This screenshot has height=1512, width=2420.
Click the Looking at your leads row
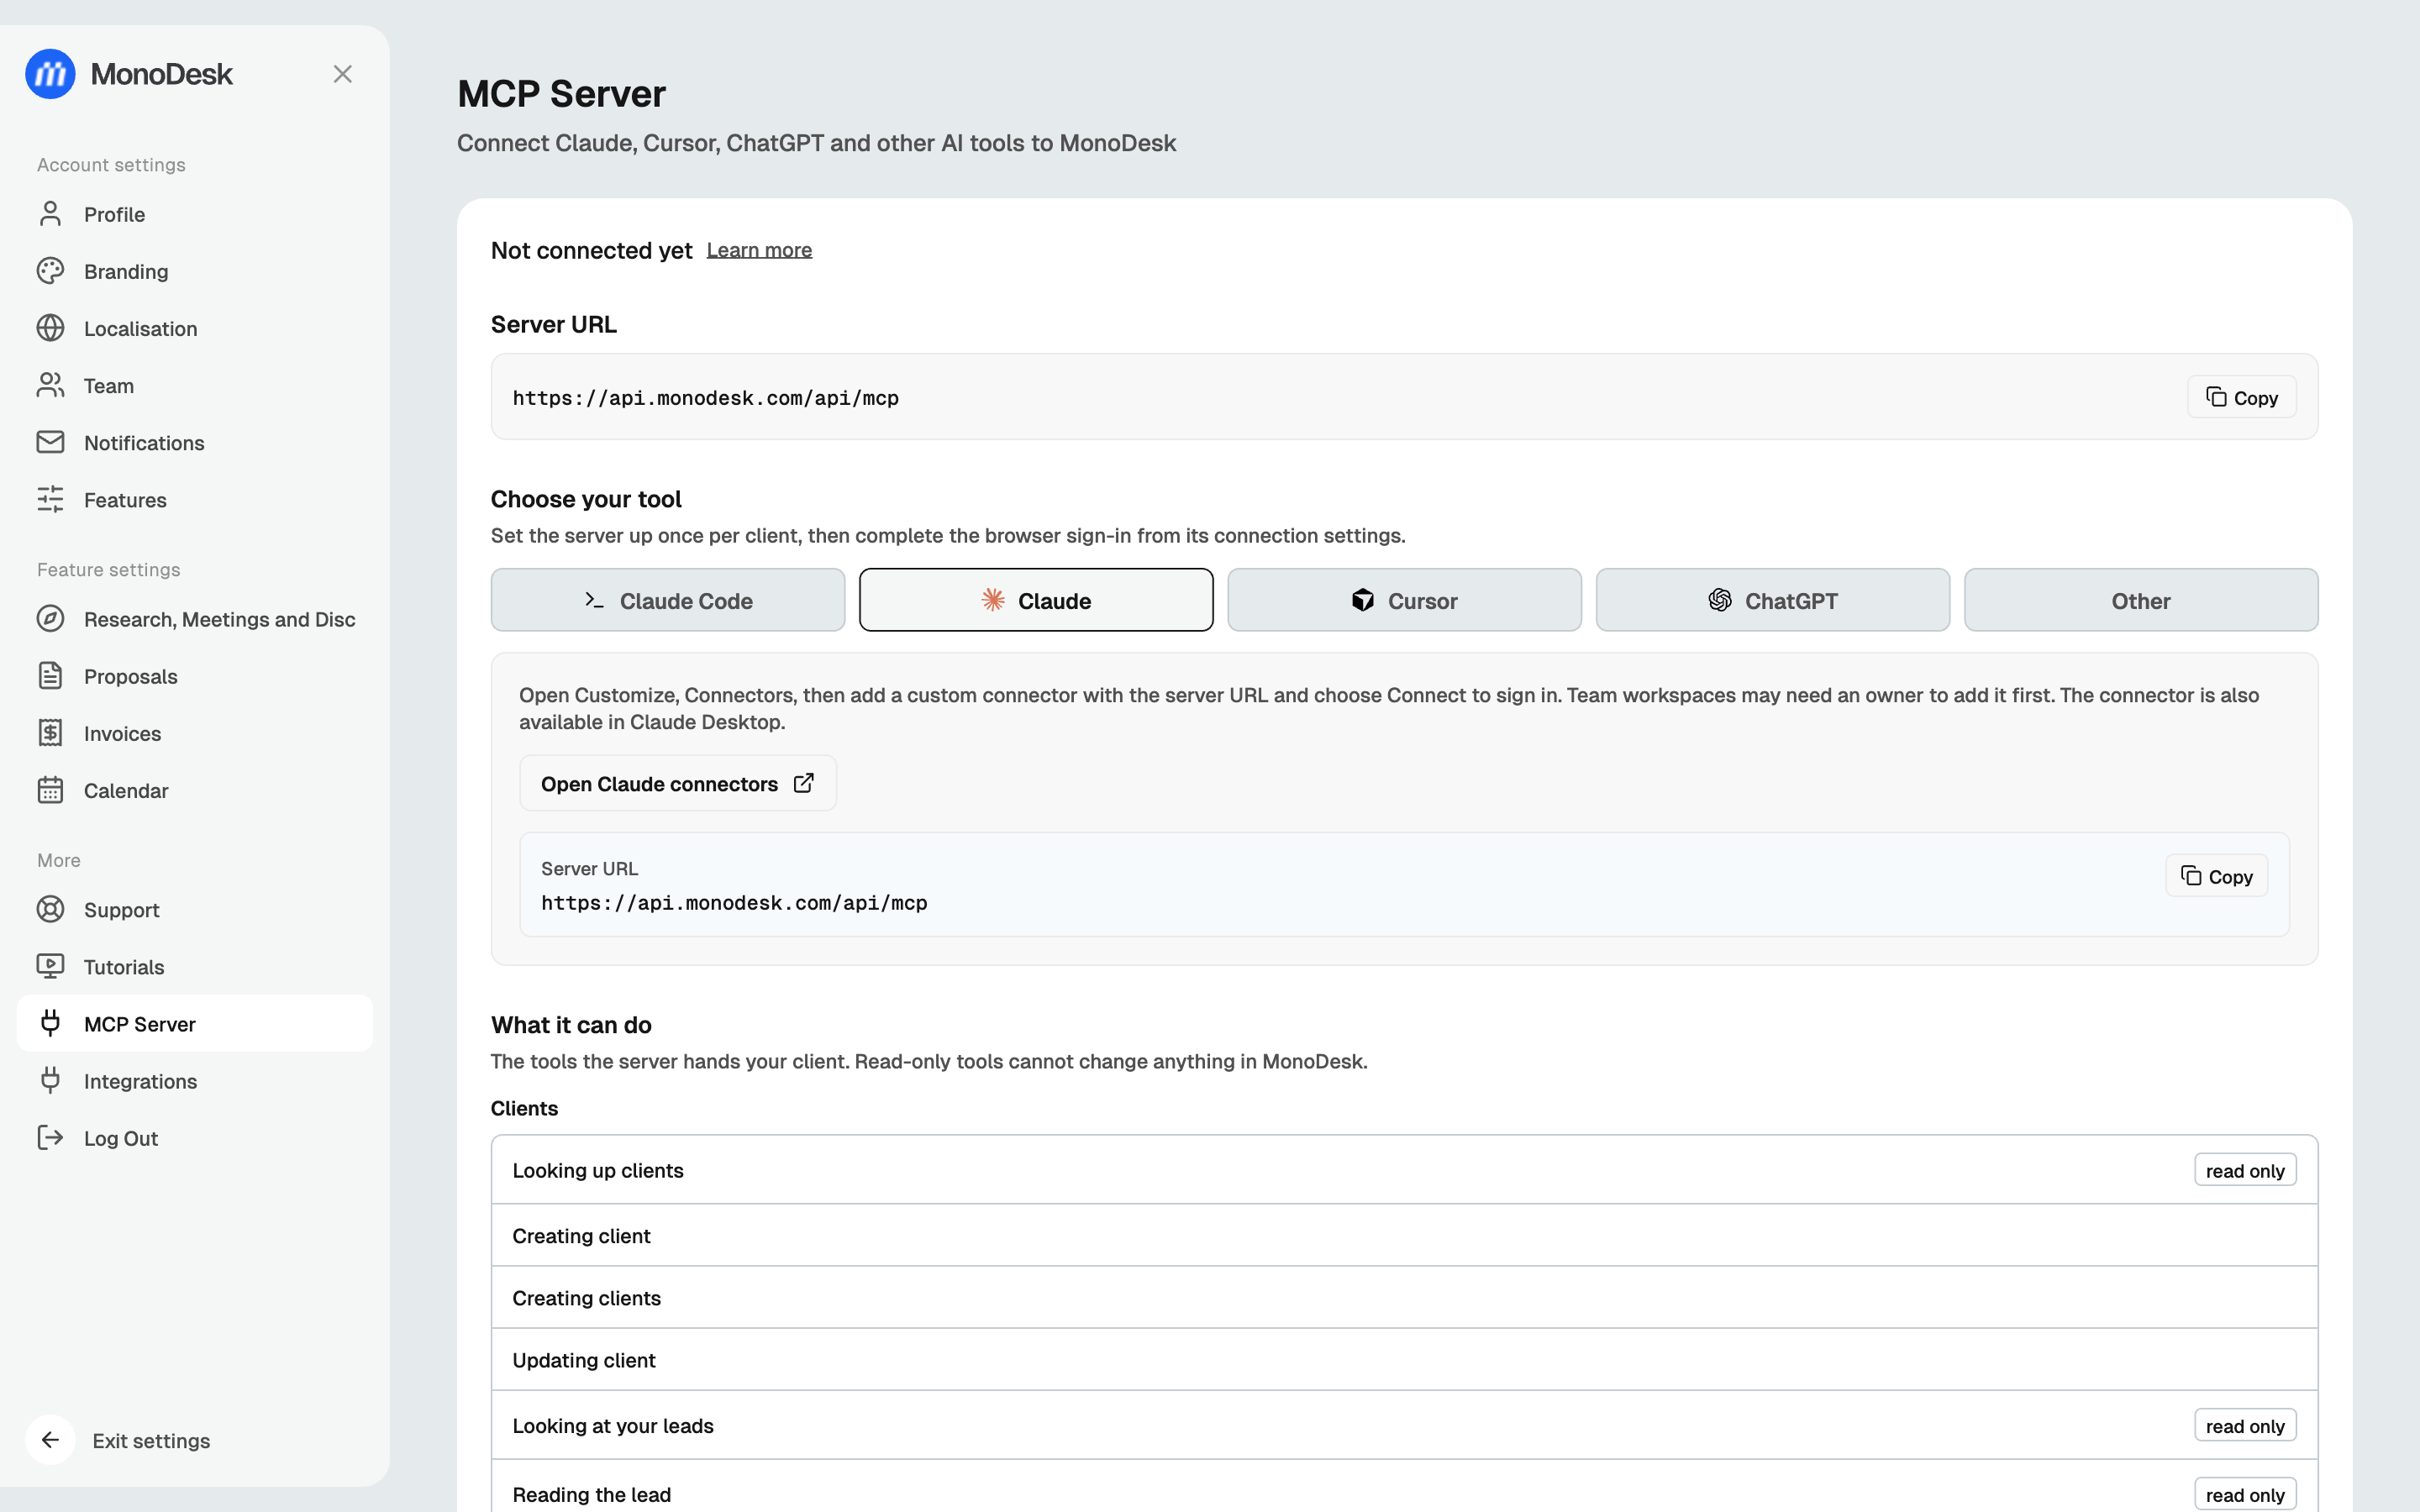click(1404, 1425)
